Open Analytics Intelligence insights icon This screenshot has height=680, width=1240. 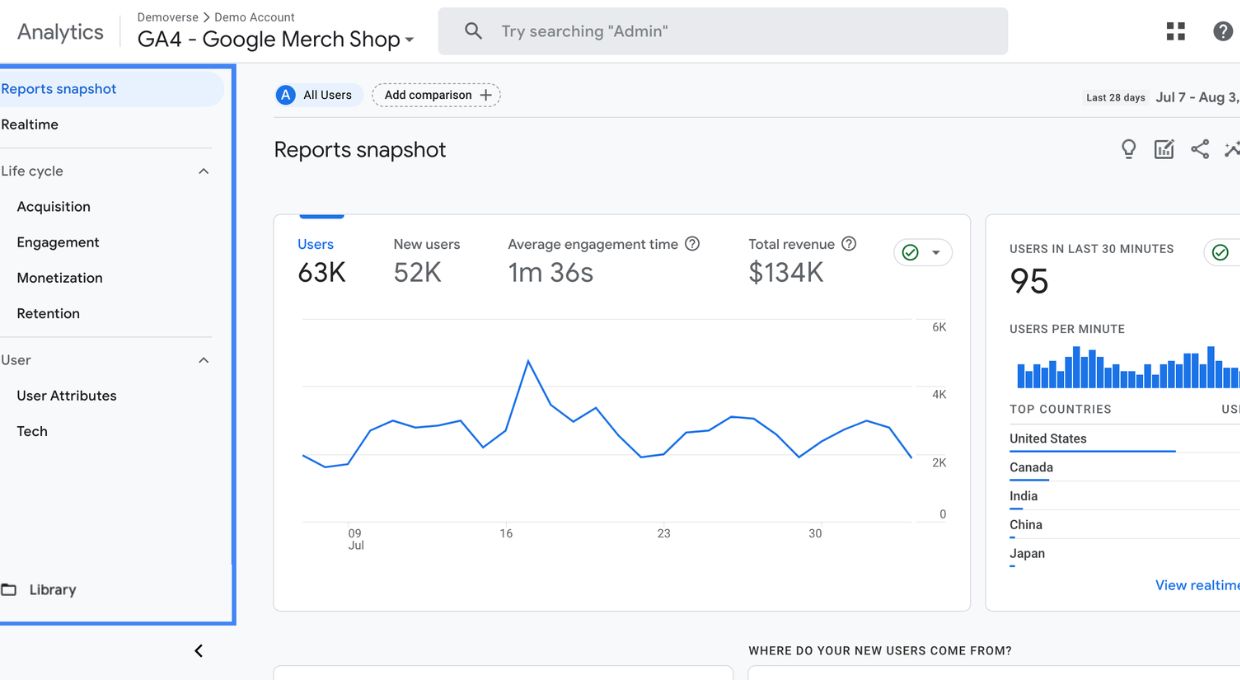pyautogui.click(x=1232, y=148)
